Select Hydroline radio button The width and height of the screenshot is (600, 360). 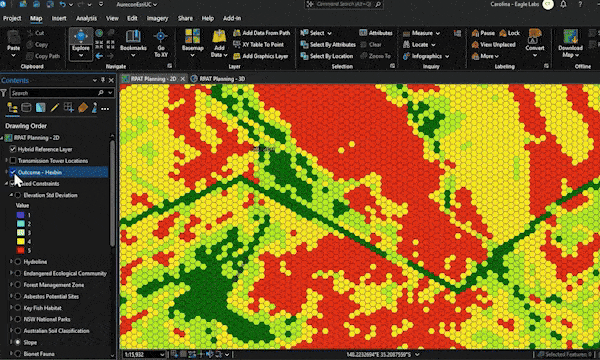click(18, 262)
